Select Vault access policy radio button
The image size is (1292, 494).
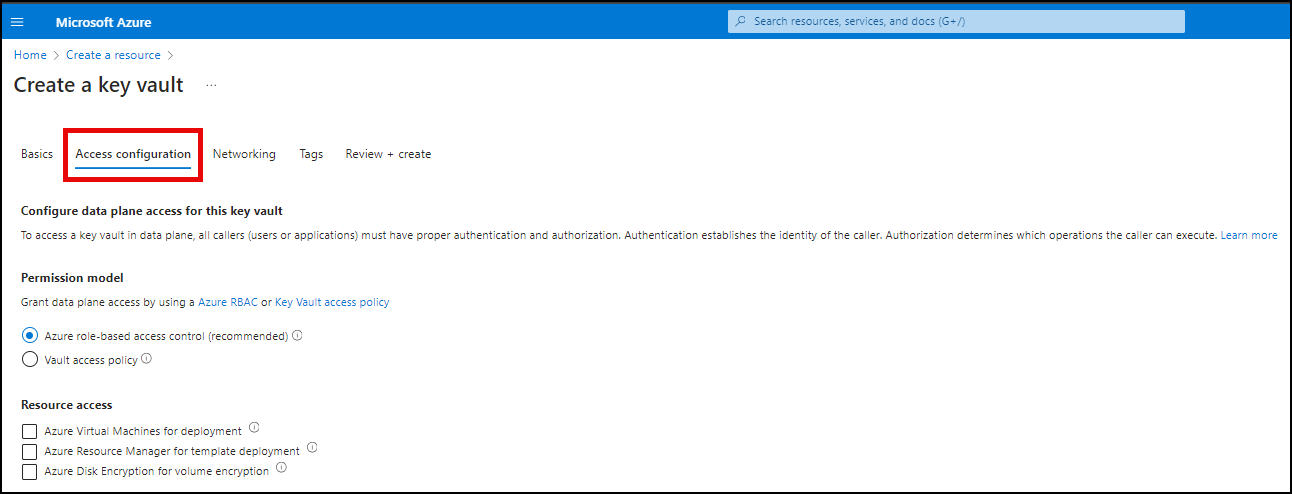30,359
